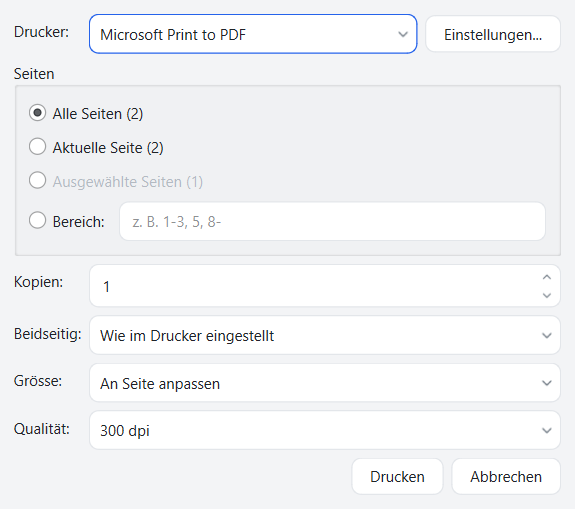Select the Alle Seiten (2) radio button
The height and width of the screenshot is (509, 575).
click(x=37, y=113)
